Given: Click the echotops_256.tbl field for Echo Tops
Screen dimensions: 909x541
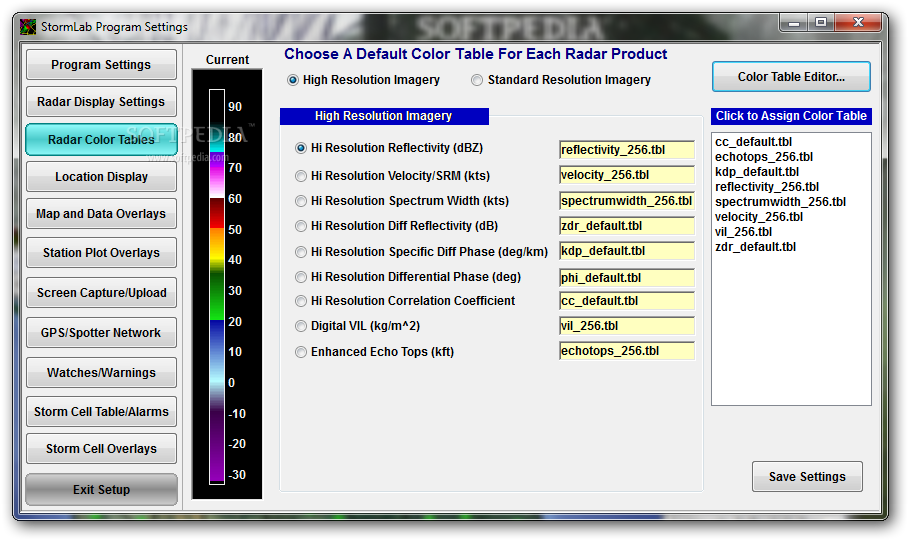Looking at the screenshot, I should (627, 351).
